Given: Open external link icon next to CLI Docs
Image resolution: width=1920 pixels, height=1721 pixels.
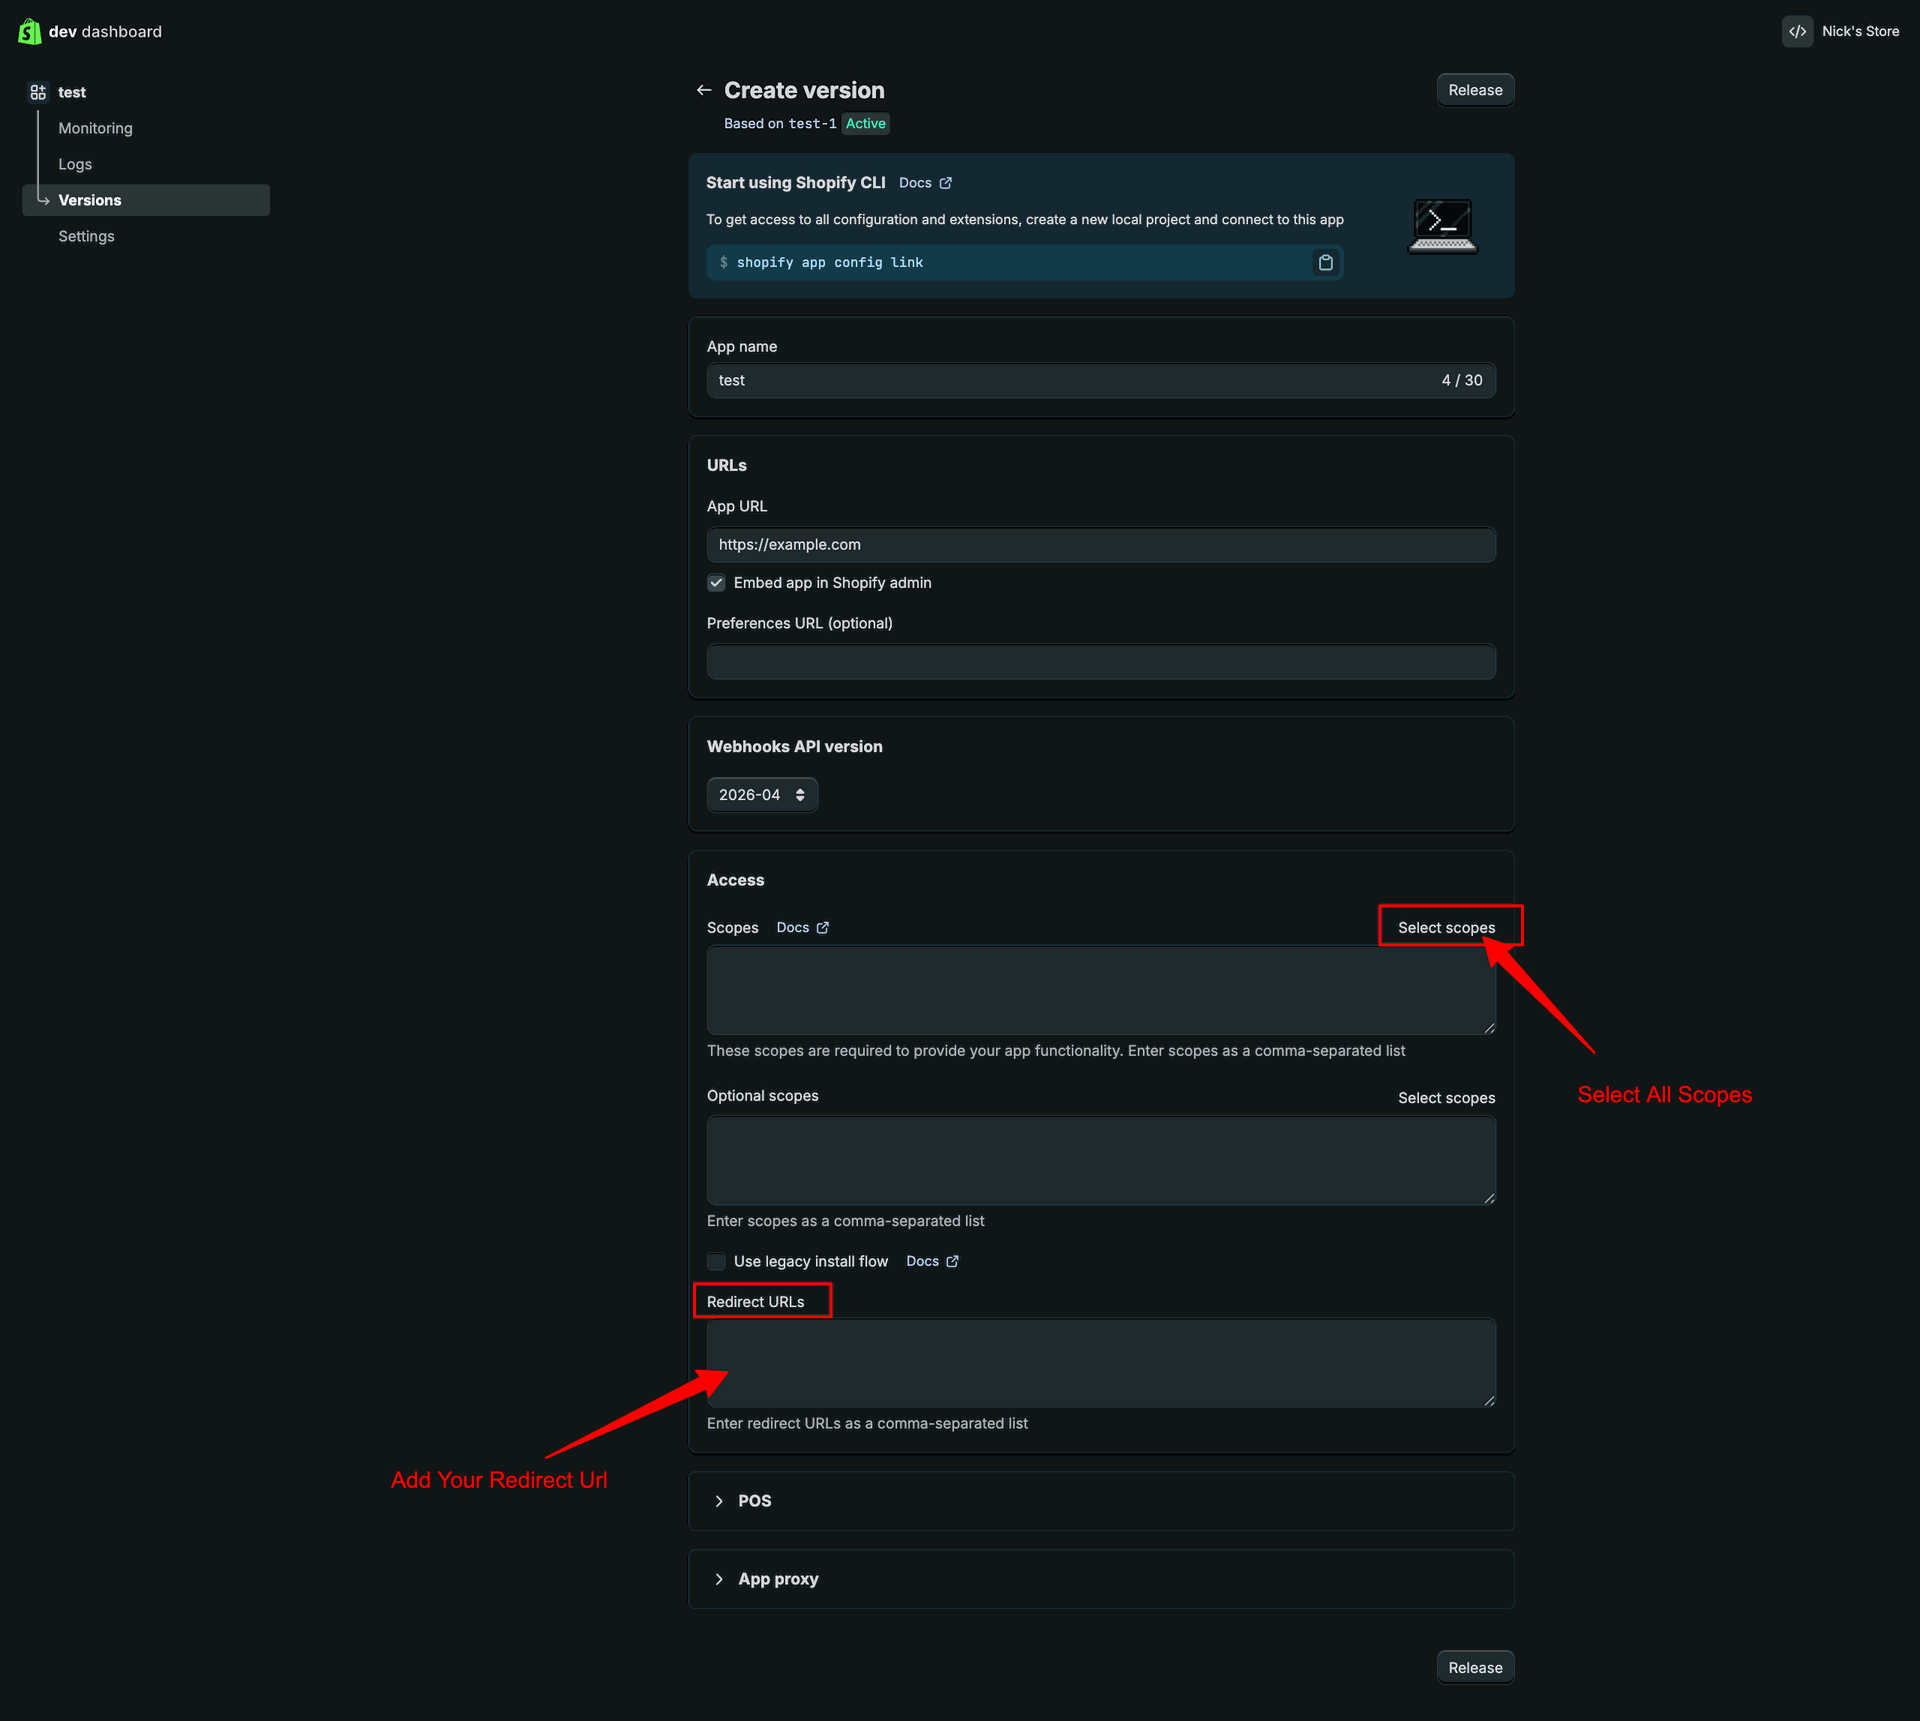Looking at the screenshot, I should click(x=946, y=183).
